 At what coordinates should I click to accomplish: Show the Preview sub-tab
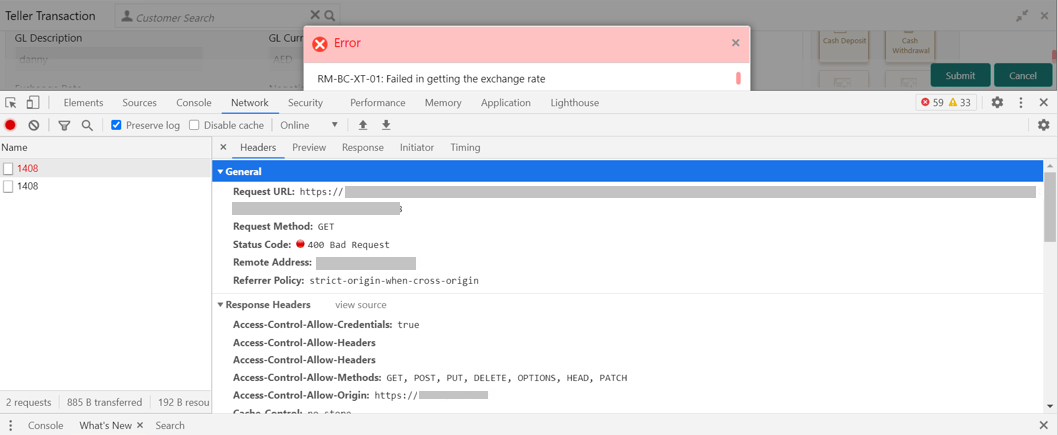(309, 147)
